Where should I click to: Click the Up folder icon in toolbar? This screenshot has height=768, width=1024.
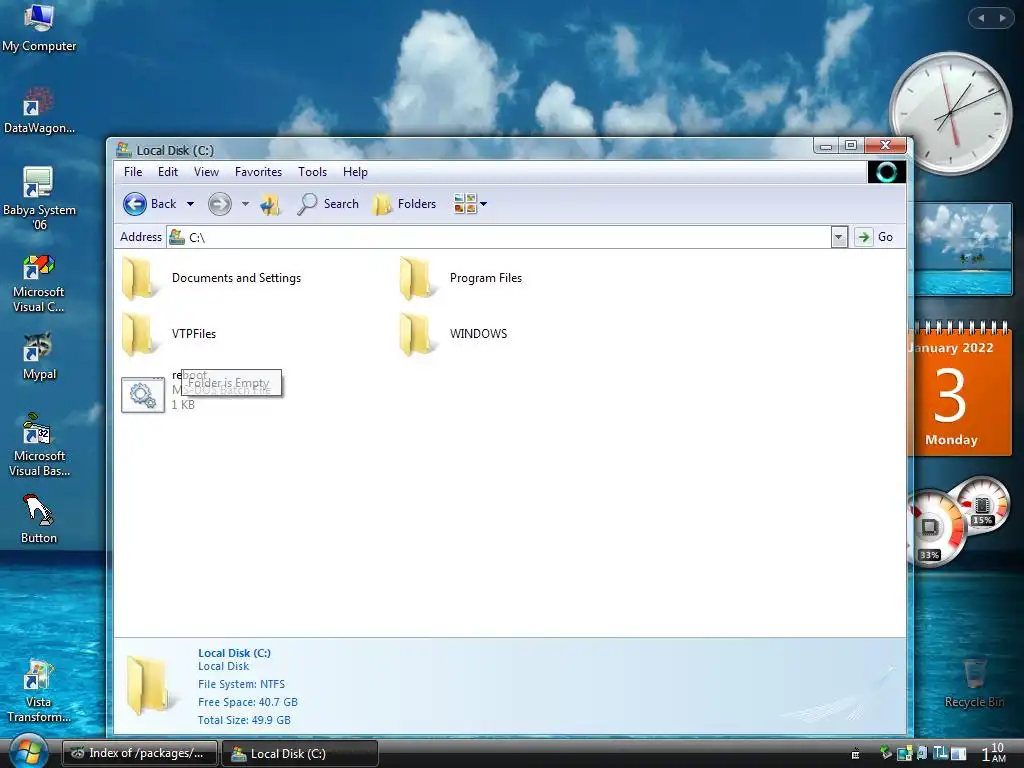click(x=270, y=204)
